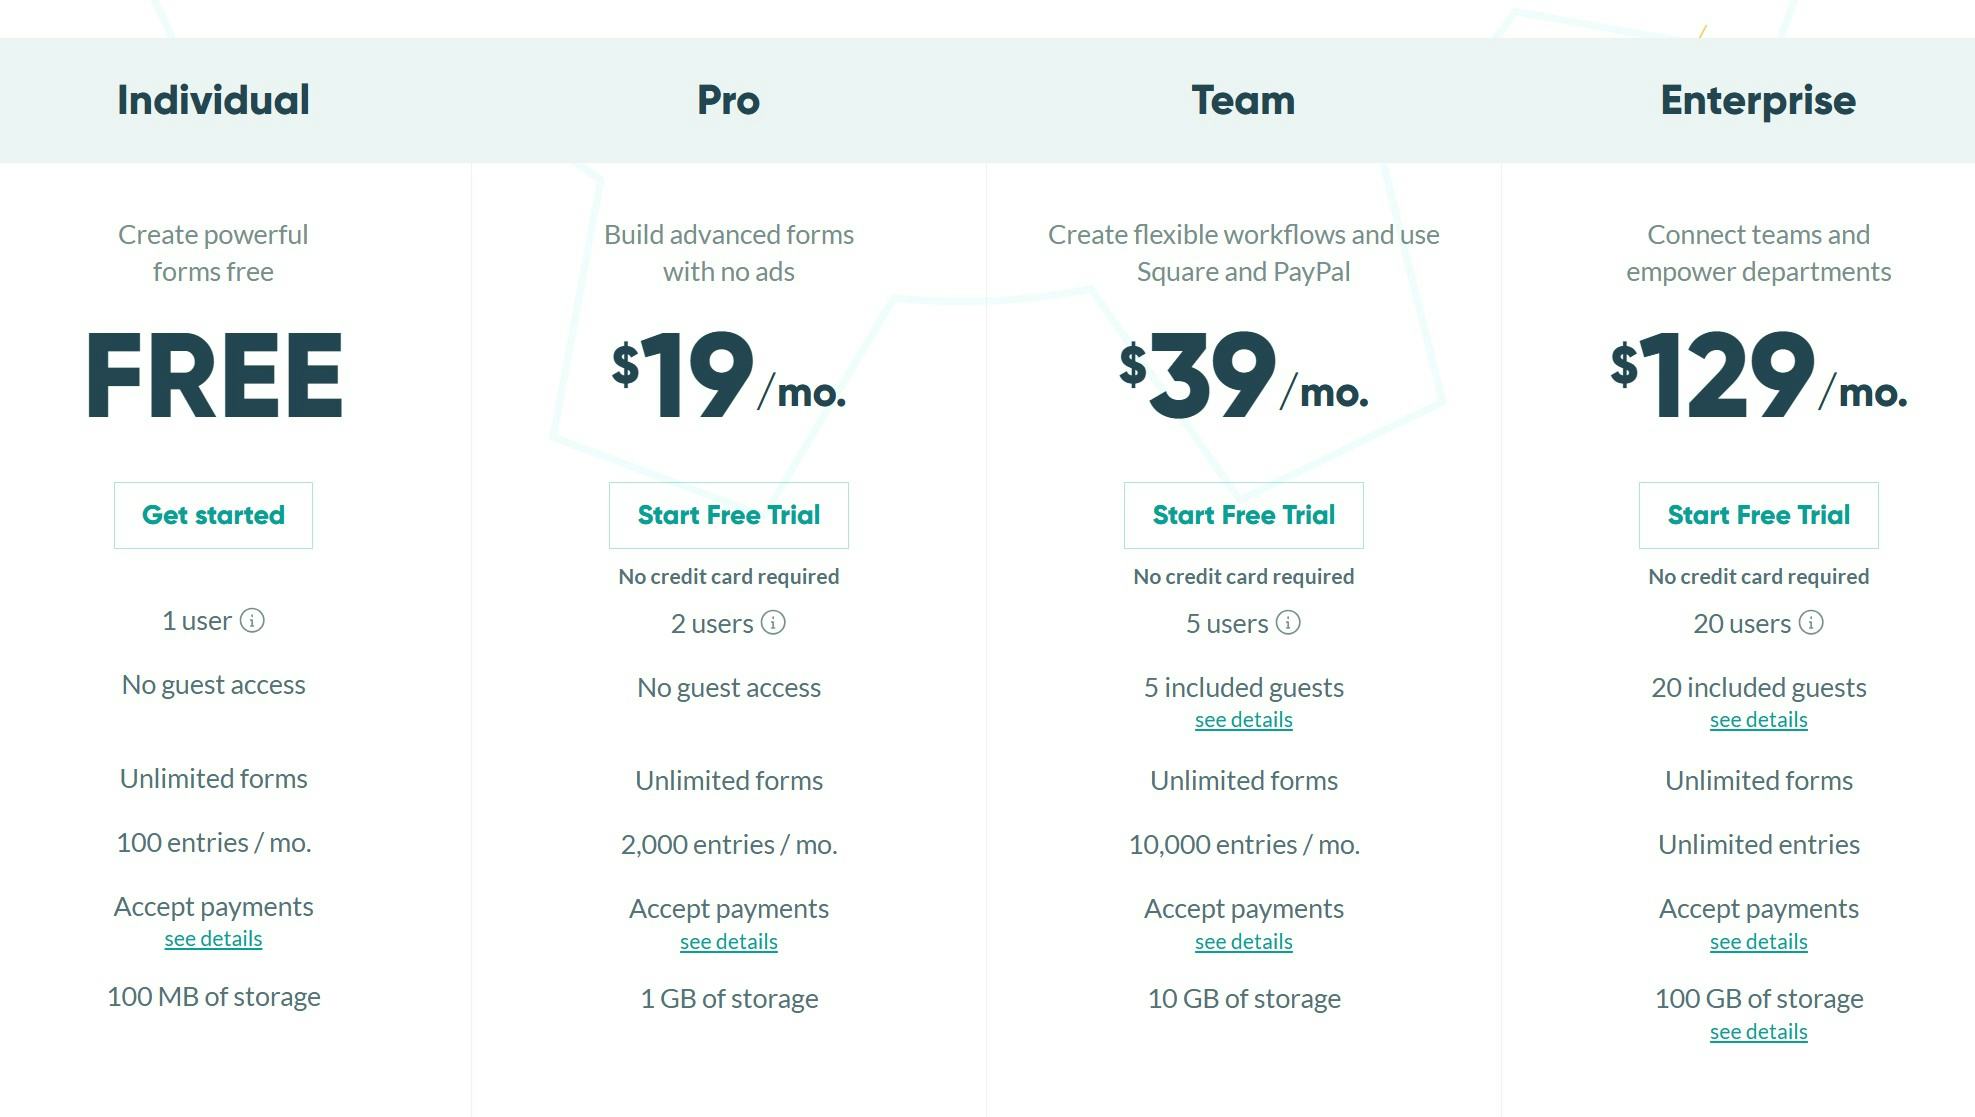Click the info icon in the Individual column
1975x1117 pixels.
coord(254,620)
